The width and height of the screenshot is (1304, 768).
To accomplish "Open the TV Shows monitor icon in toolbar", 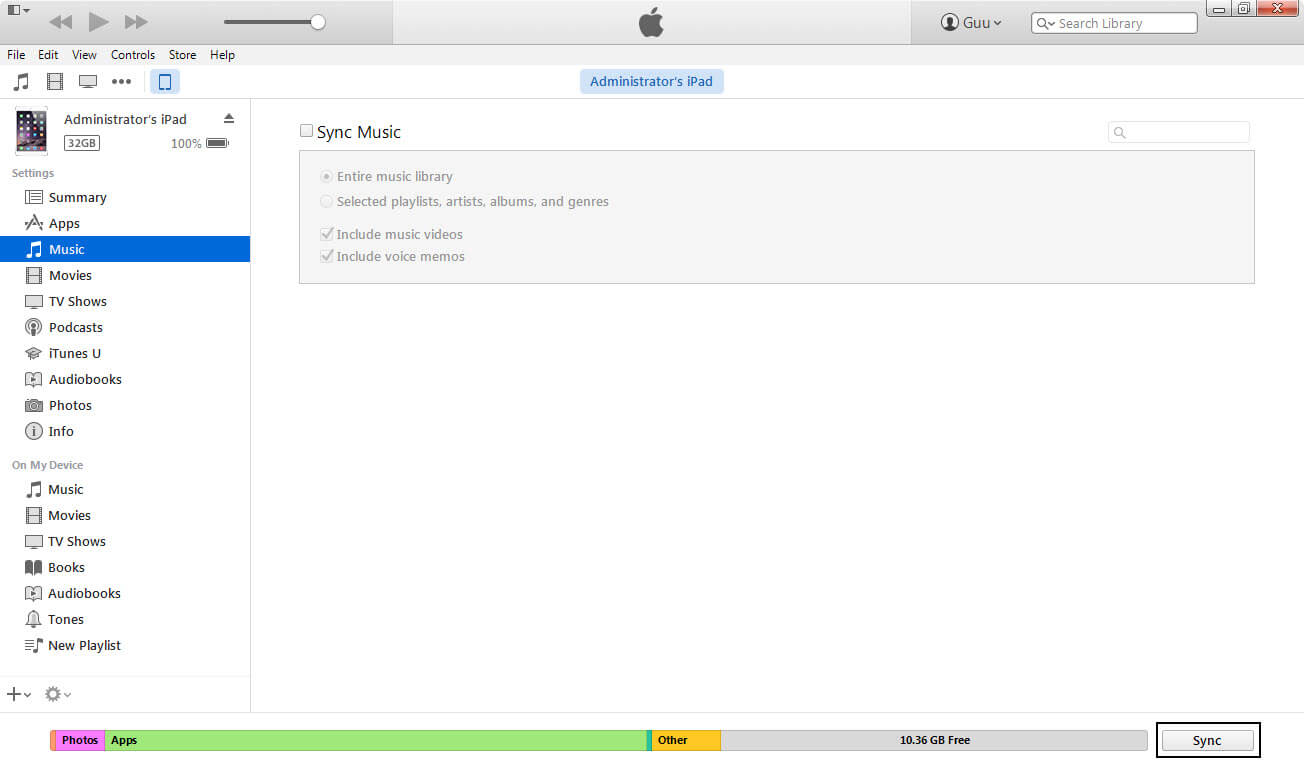I will click(x=88, y=82).
